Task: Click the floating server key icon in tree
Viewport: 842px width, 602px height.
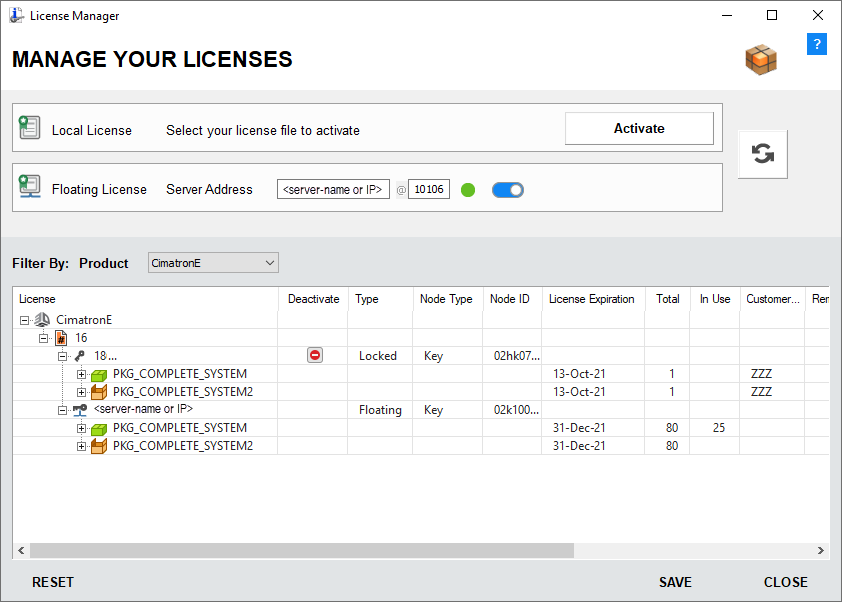Action: click(x=80, y=410)
